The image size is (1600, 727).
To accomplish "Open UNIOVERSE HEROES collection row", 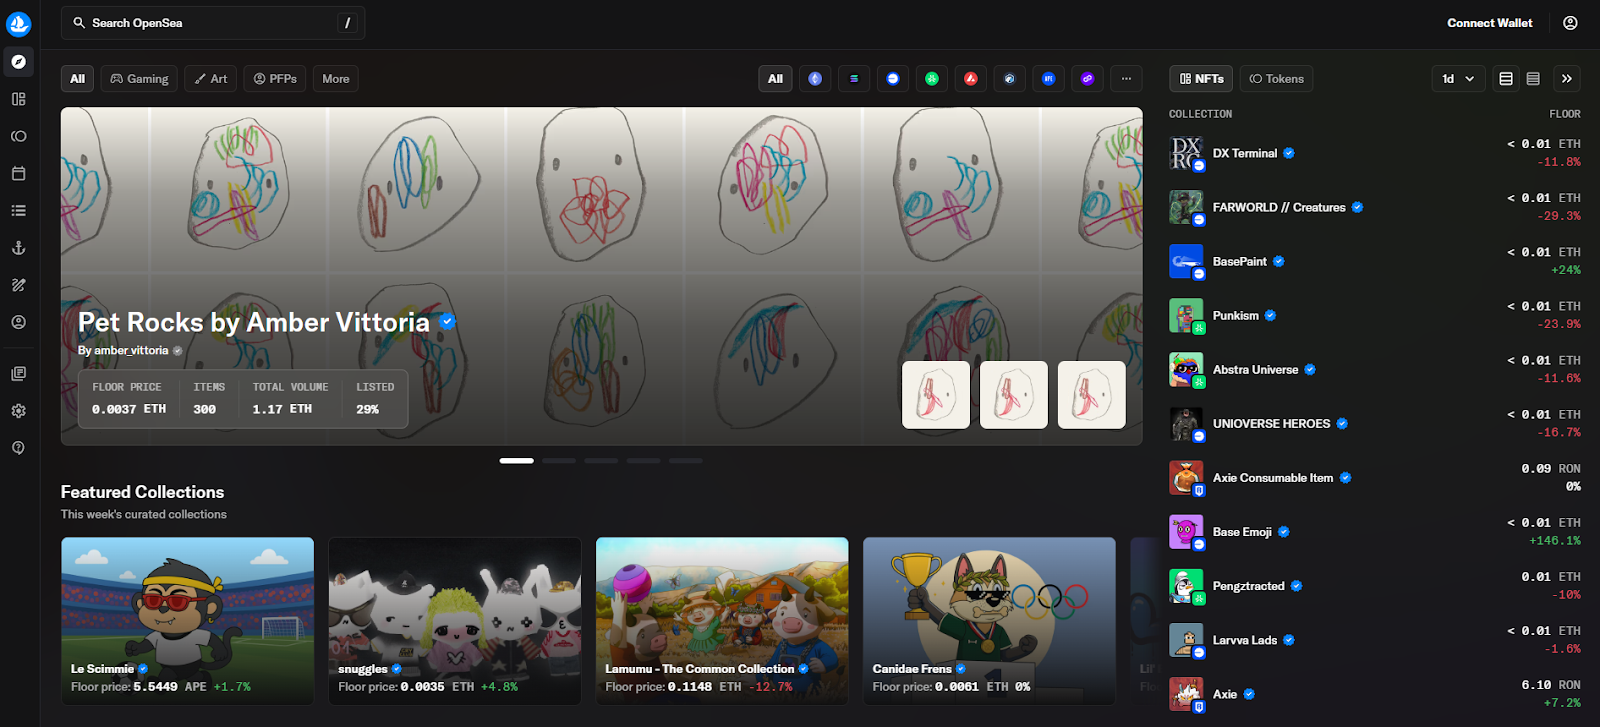I will (x=1375, y=423).
